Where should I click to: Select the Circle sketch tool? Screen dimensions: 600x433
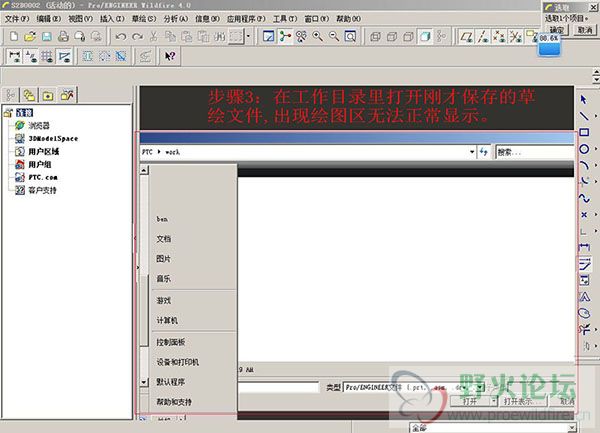[584, 149]
